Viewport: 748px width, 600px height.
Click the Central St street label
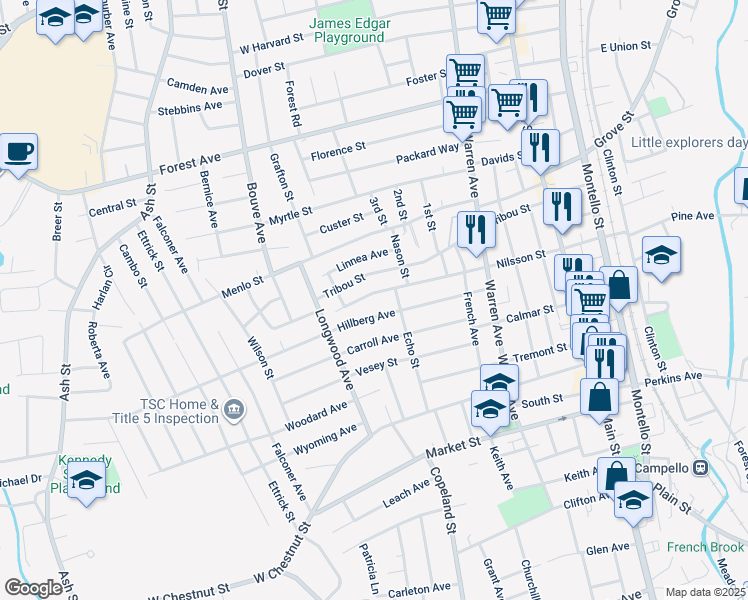click(x=113, y=208)
